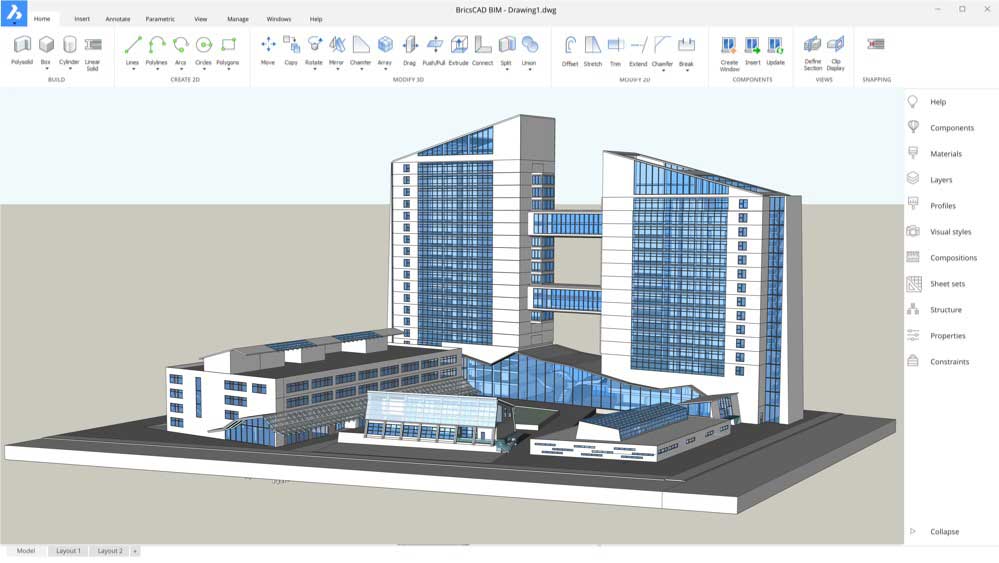Open the Materials panel in the sidebar
This screenshot has width=999, height=563.
[x=945, y=154]
